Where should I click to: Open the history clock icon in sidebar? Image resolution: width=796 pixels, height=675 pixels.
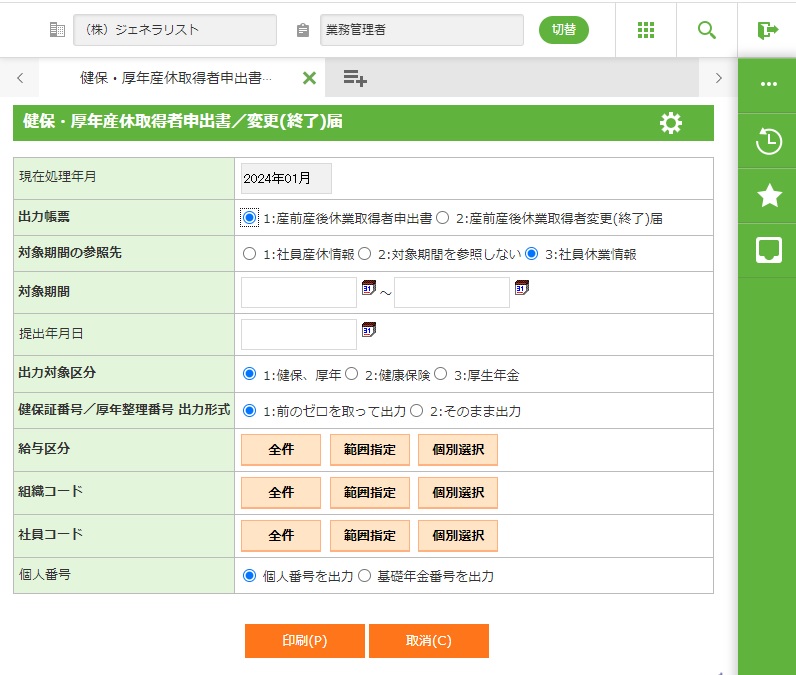pyautogui.click(x=768, y=142)
